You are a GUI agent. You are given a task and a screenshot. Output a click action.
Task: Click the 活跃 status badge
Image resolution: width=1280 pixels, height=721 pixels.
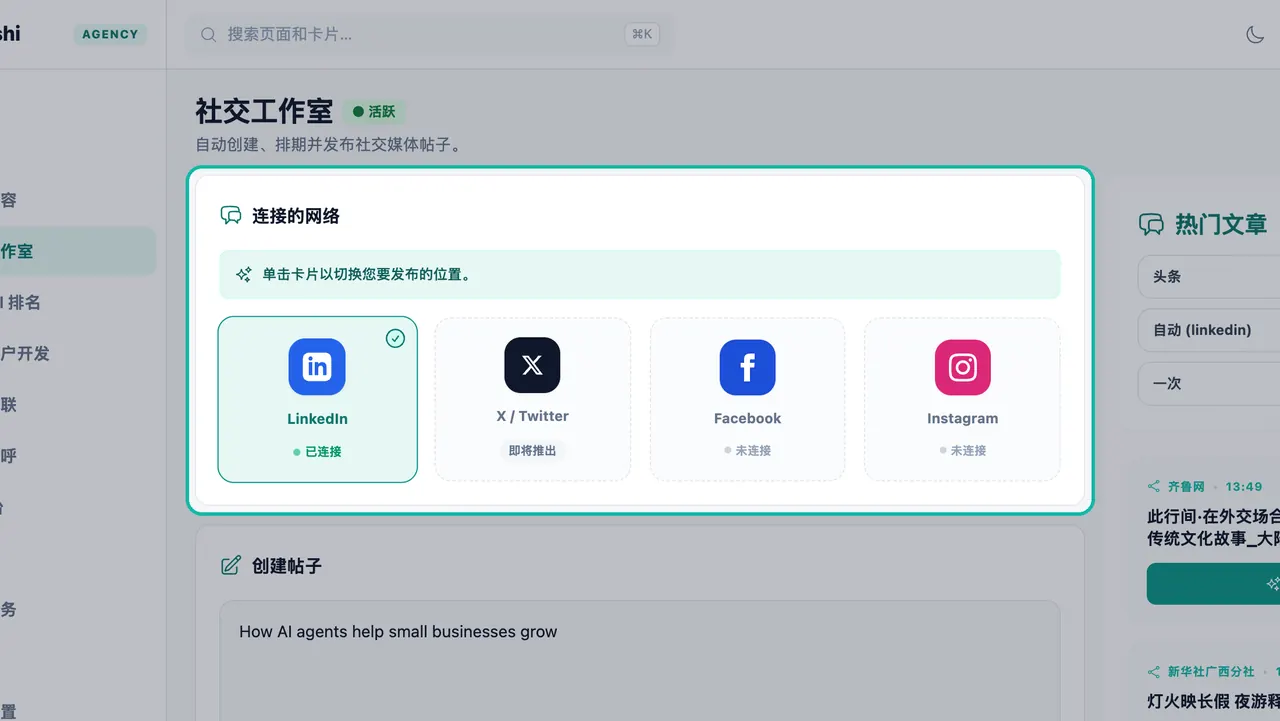click(x=375, y=112)
